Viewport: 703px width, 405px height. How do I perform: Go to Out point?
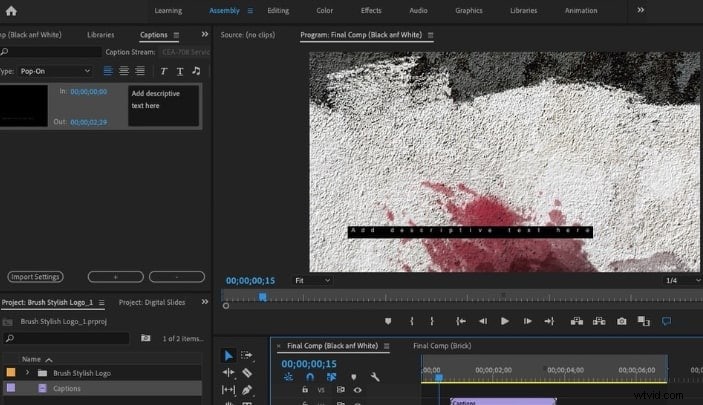549,321
